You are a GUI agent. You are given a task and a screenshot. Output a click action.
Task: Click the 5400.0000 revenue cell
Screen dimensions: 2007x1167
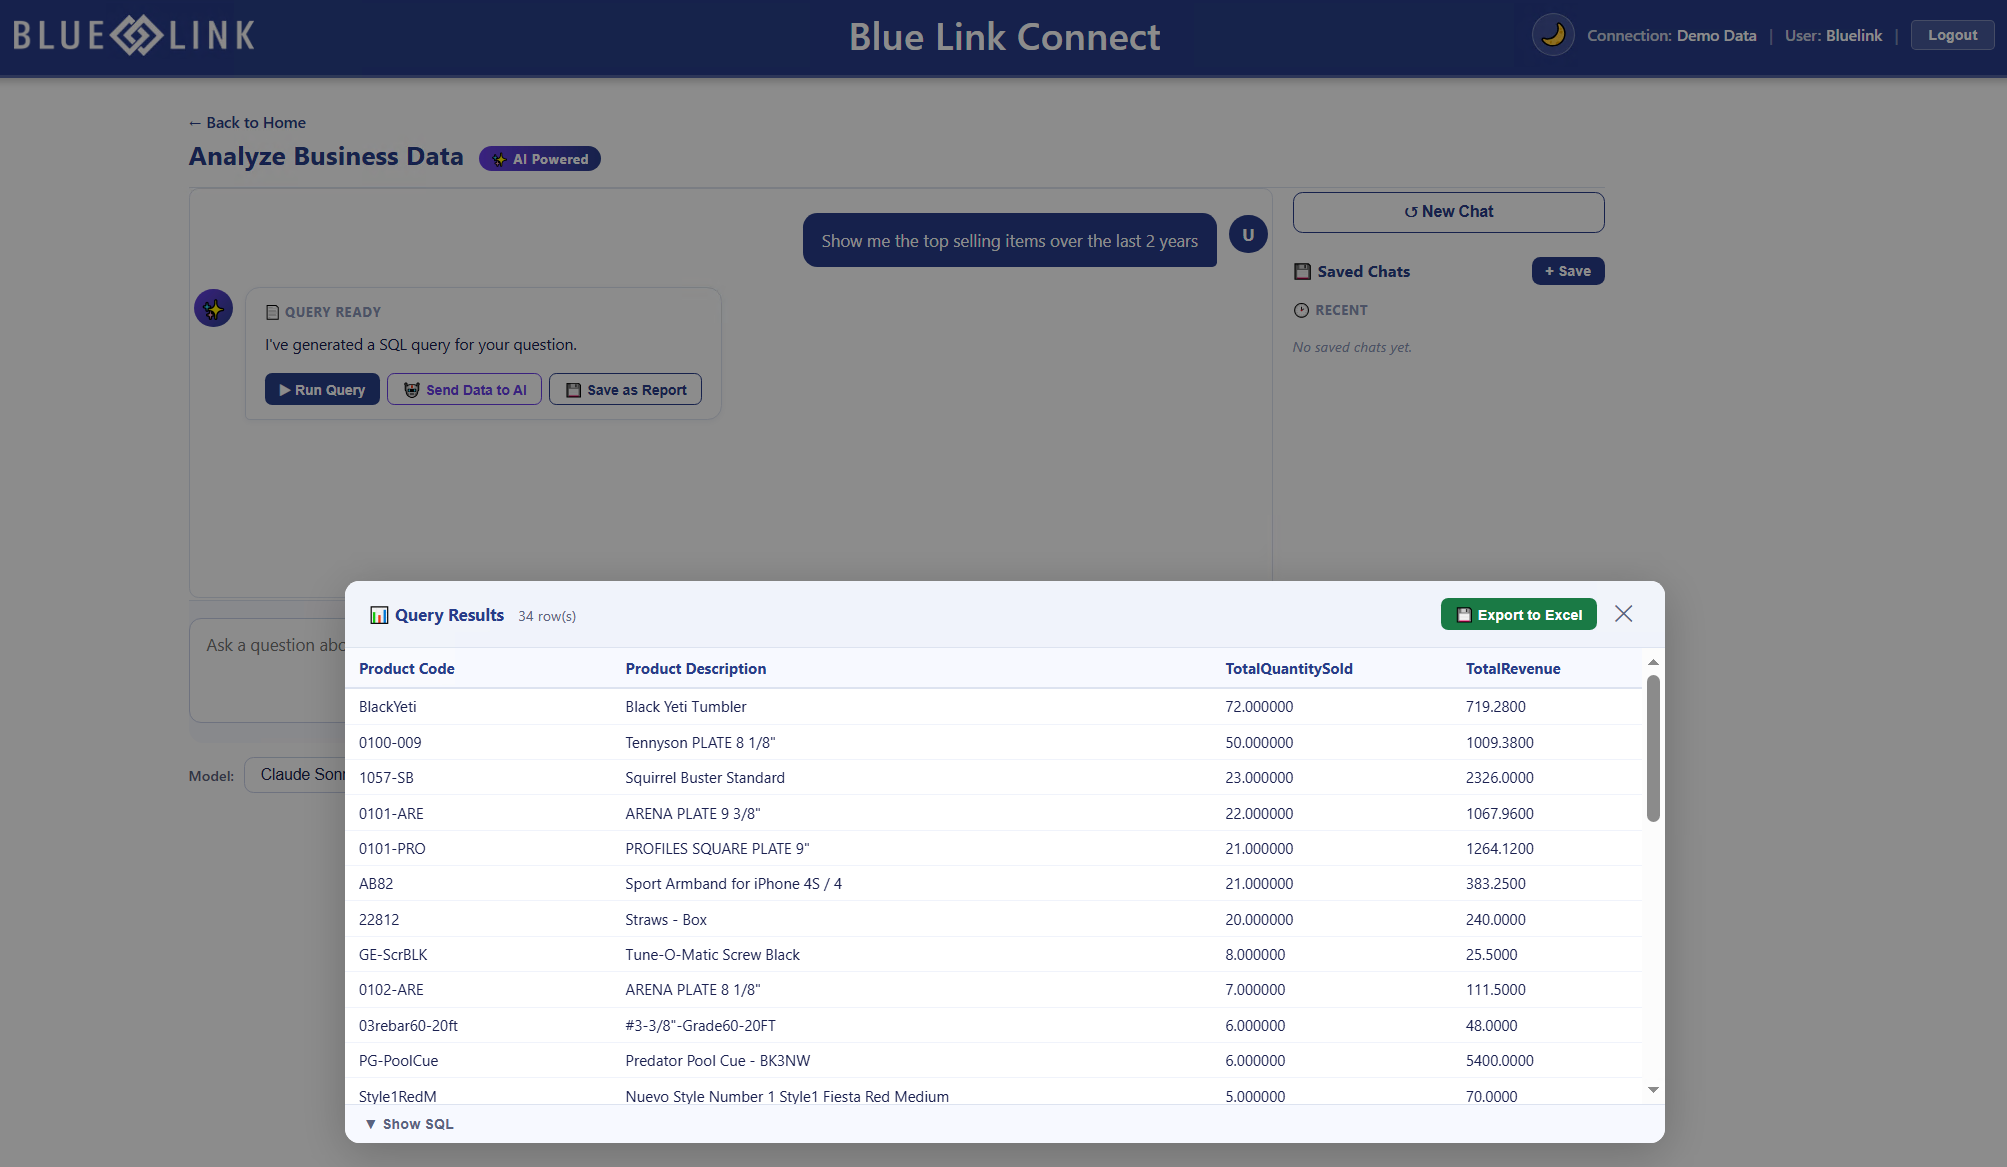coord(1499,1061)
